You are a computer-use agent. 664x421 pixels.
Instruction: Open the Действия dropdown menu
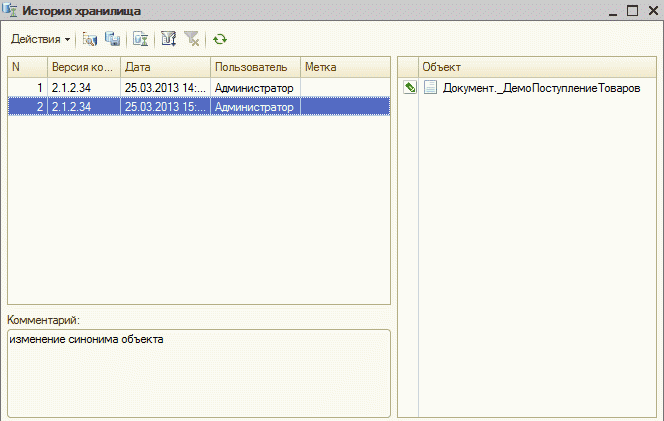[x=40, y=40]
